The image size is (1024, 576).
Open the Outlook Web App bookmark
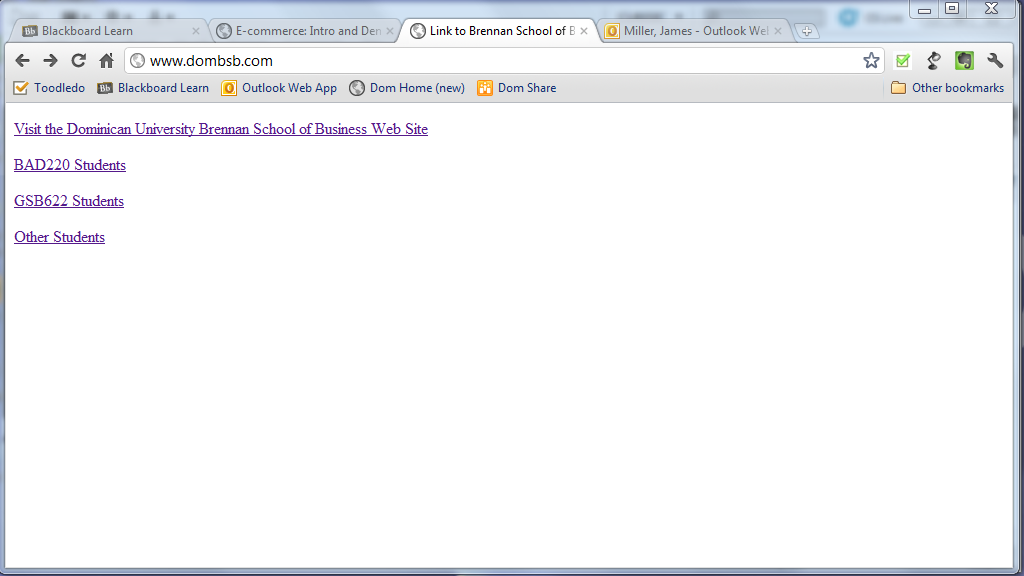[279, 88]
